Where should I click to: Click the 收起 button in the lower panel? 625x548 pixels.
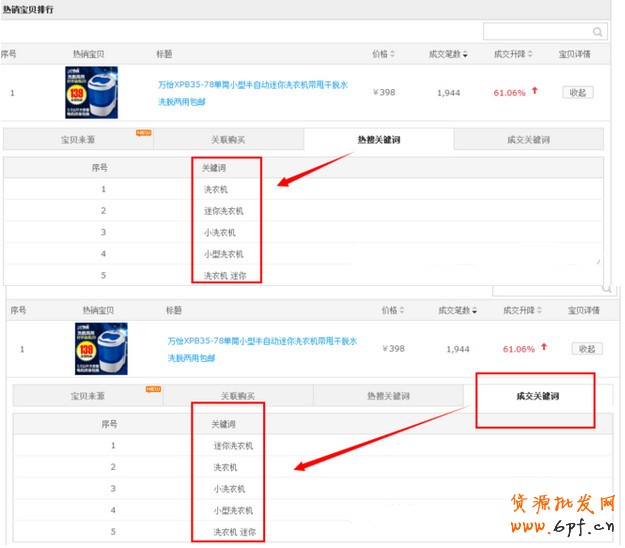coord(587,349)
